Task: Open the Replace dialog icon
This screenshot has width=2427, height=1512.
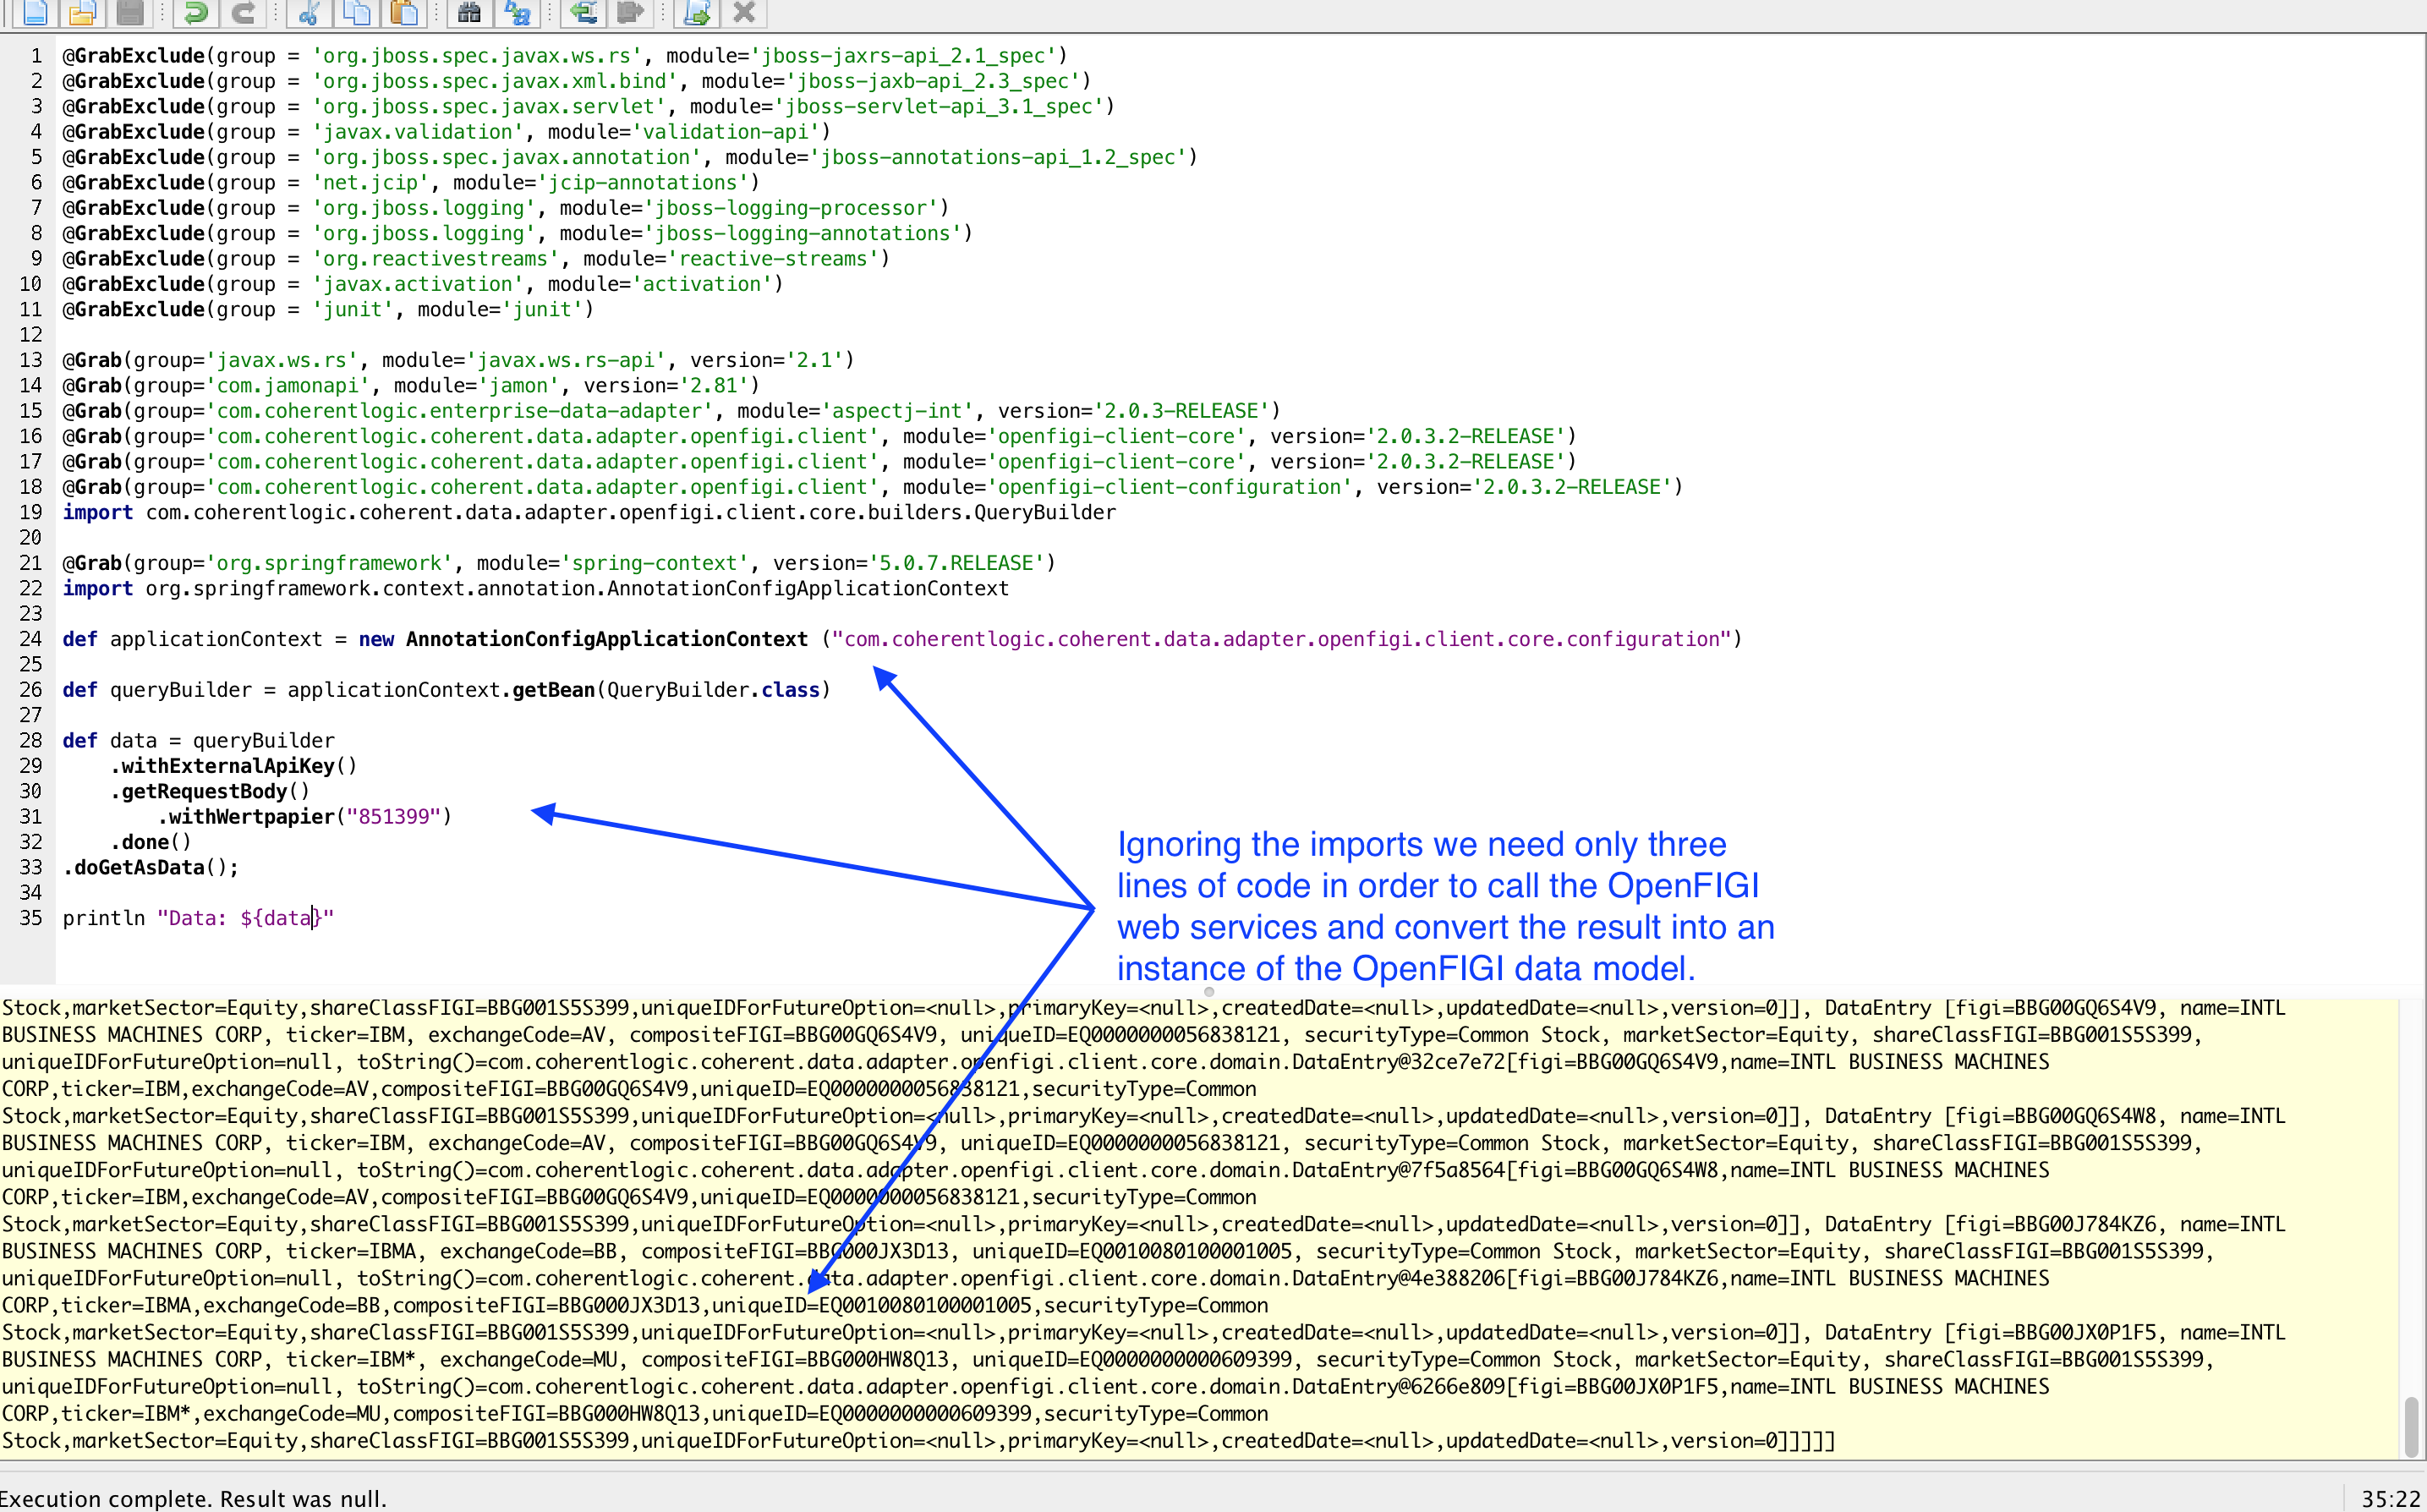Action: pos(518,12)
